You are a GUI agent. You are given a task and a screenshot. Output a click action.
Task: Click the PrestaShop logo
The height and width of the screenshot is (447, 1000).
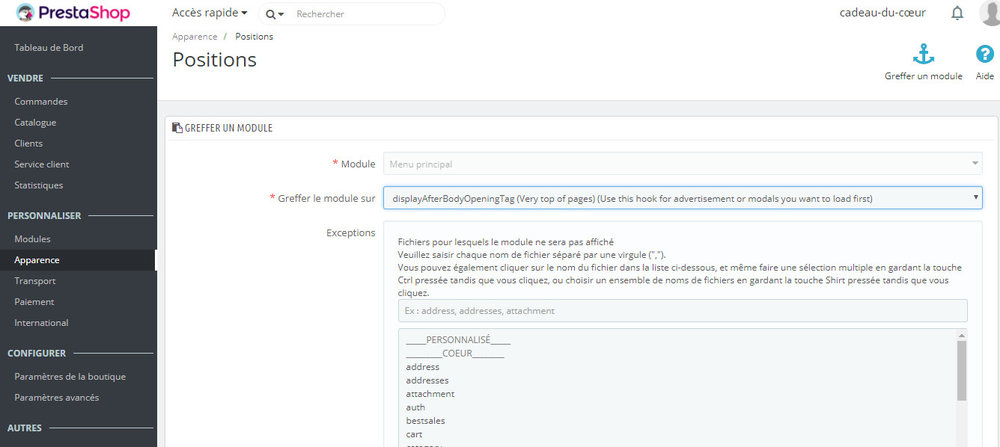click(73, 13)
